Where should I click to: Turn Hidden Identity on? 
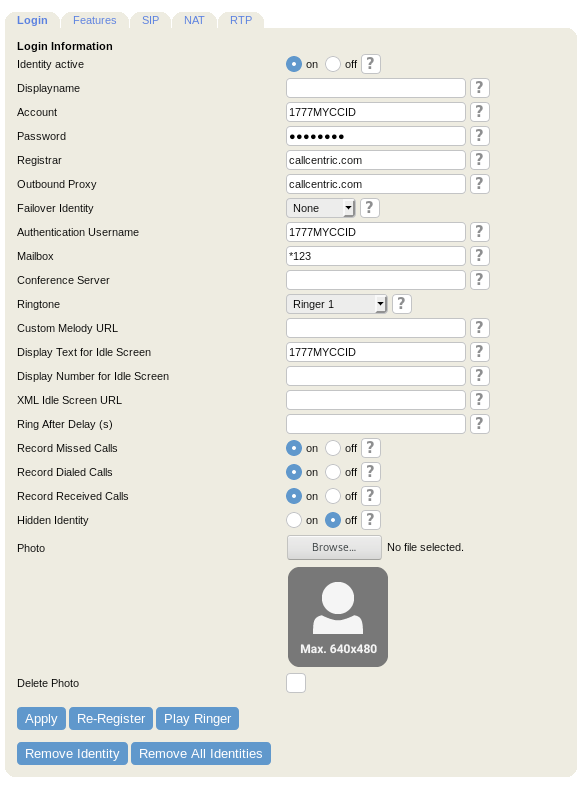click(x=294, y=520)
